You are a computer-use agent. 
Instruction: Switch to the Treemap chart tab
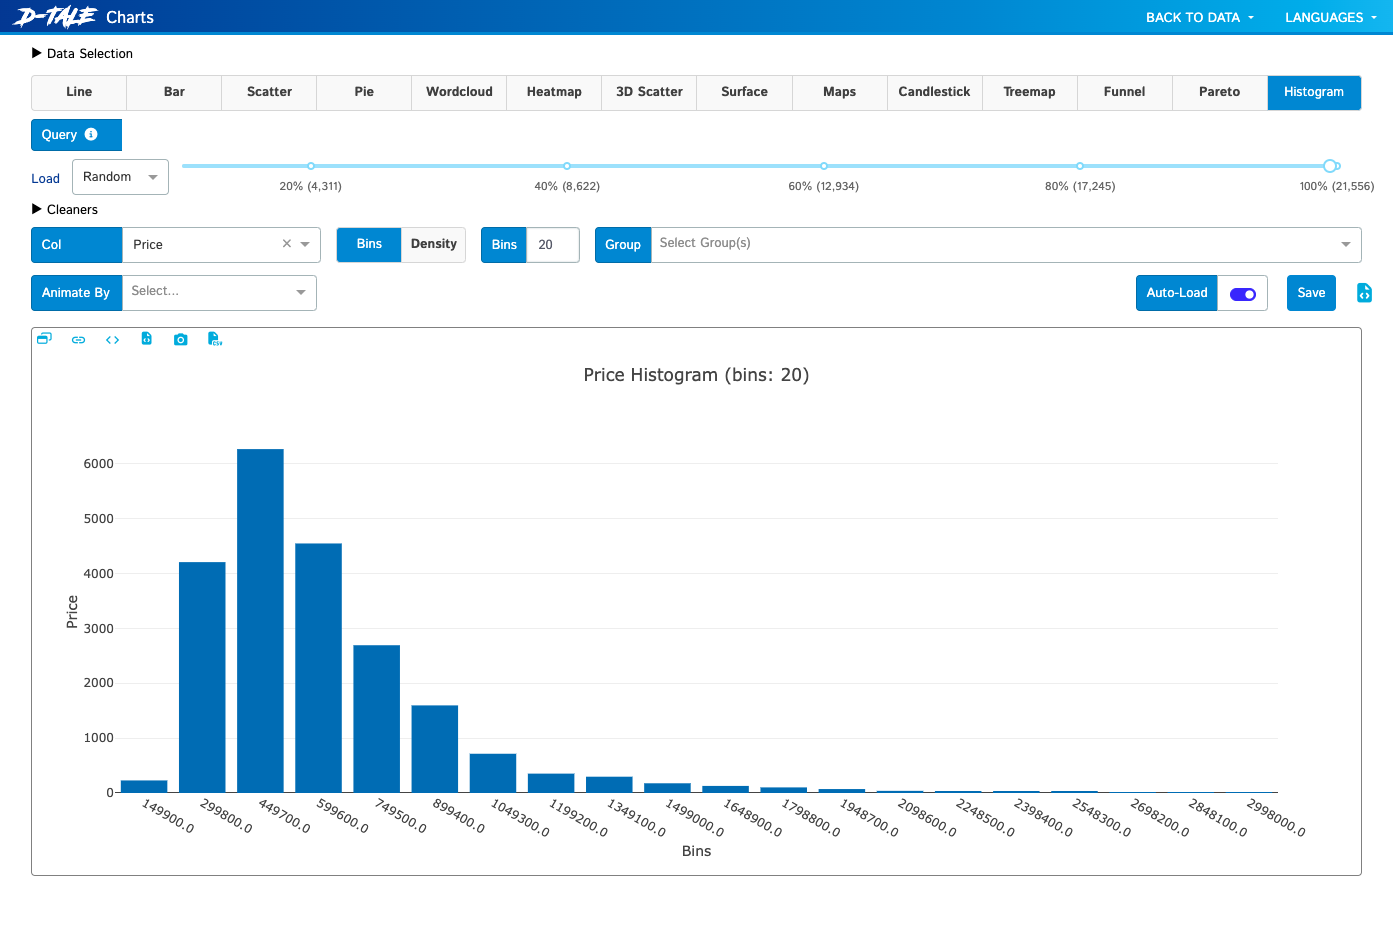1029,92
